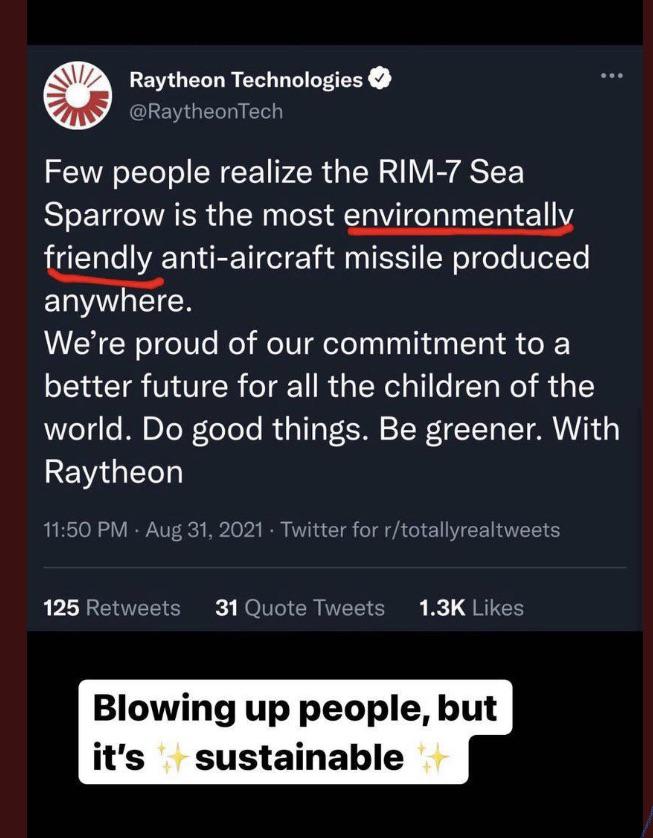View the 1.3K Likes list

pos(470,607)
